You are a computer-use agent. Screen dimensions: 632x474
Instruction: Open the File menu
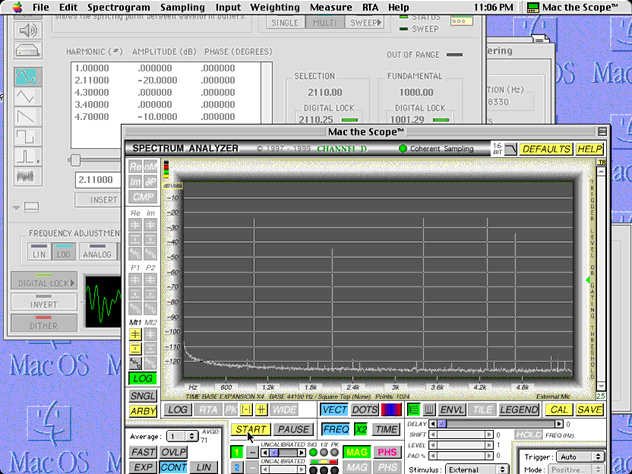41,7
